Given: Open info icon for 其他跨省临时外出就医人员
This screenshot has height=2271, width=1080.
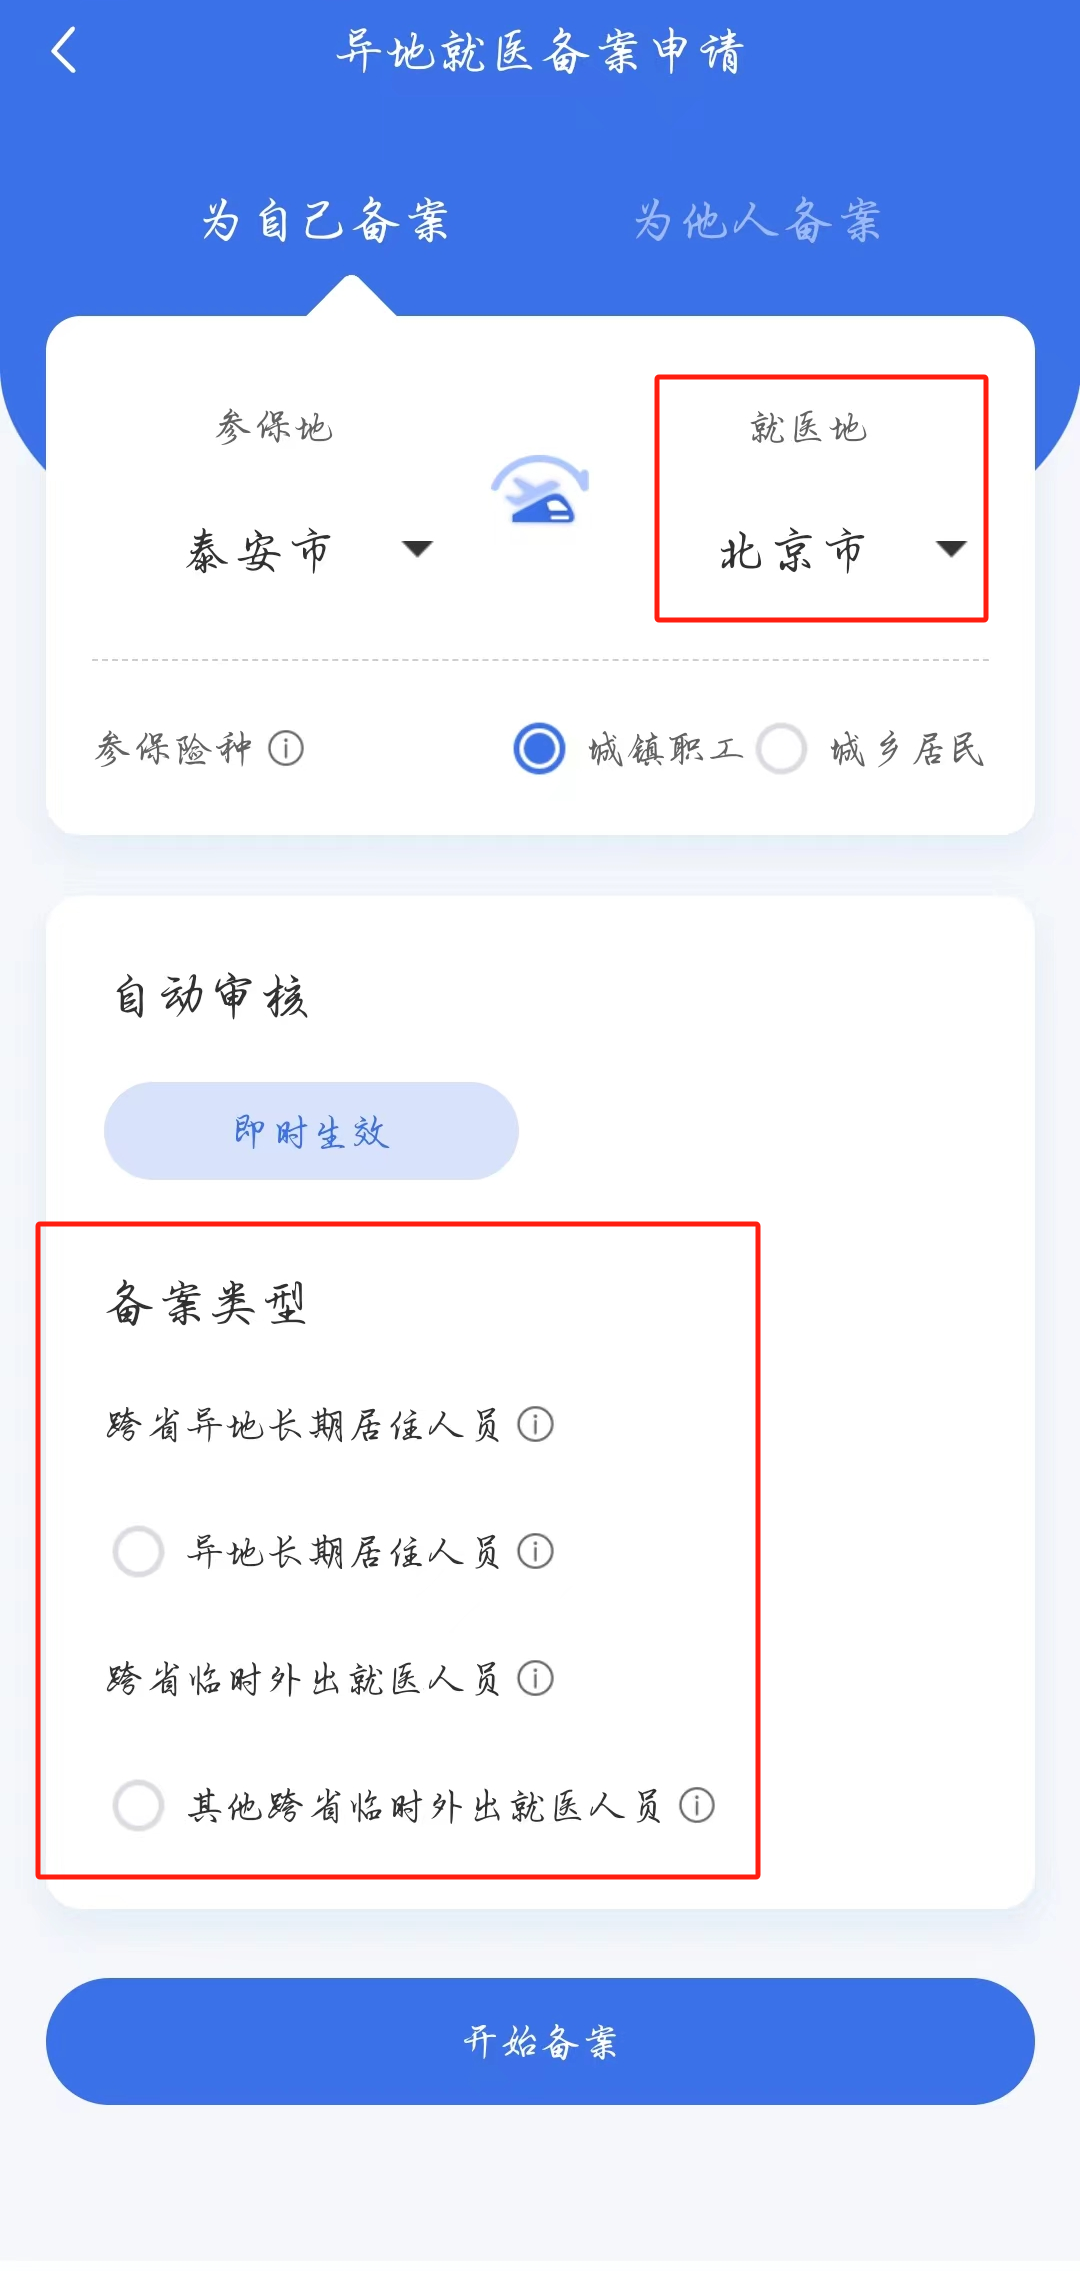Looking at the screenshot, I should point(697,1805).
